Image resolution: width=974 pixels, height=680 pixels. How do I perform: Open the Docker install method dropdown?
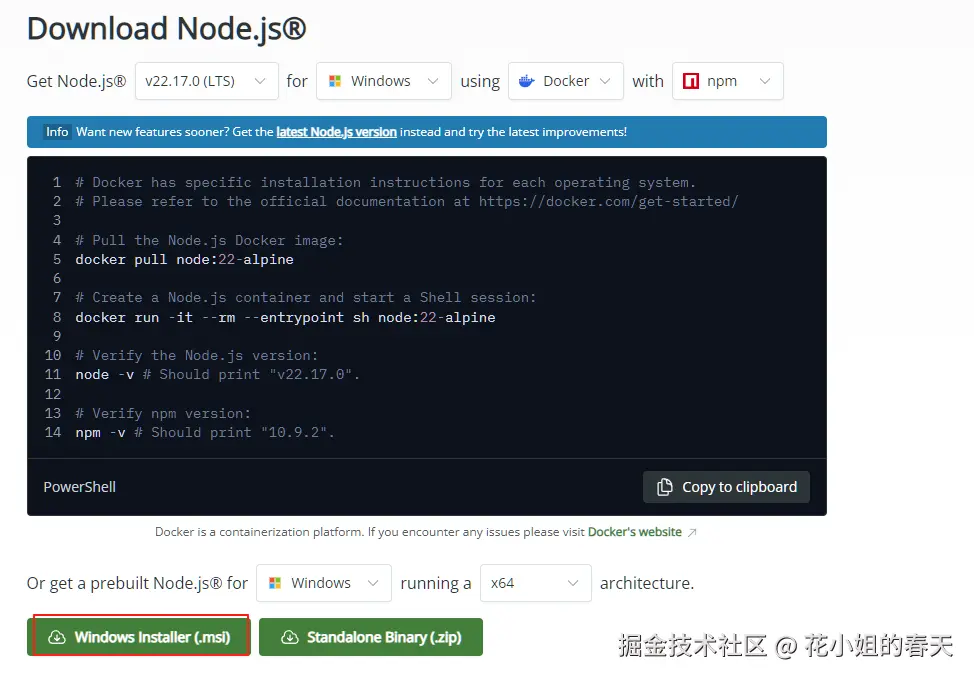click(565, 81)
